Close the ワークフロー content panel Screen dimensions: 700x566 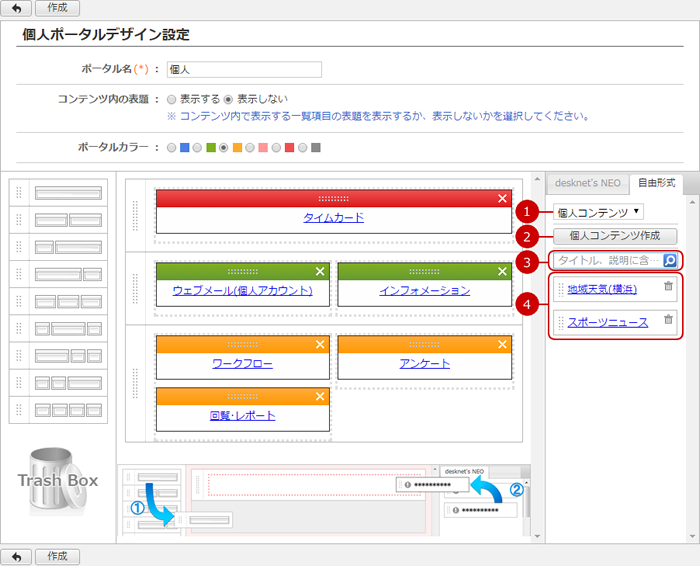(x=320, y=344)
